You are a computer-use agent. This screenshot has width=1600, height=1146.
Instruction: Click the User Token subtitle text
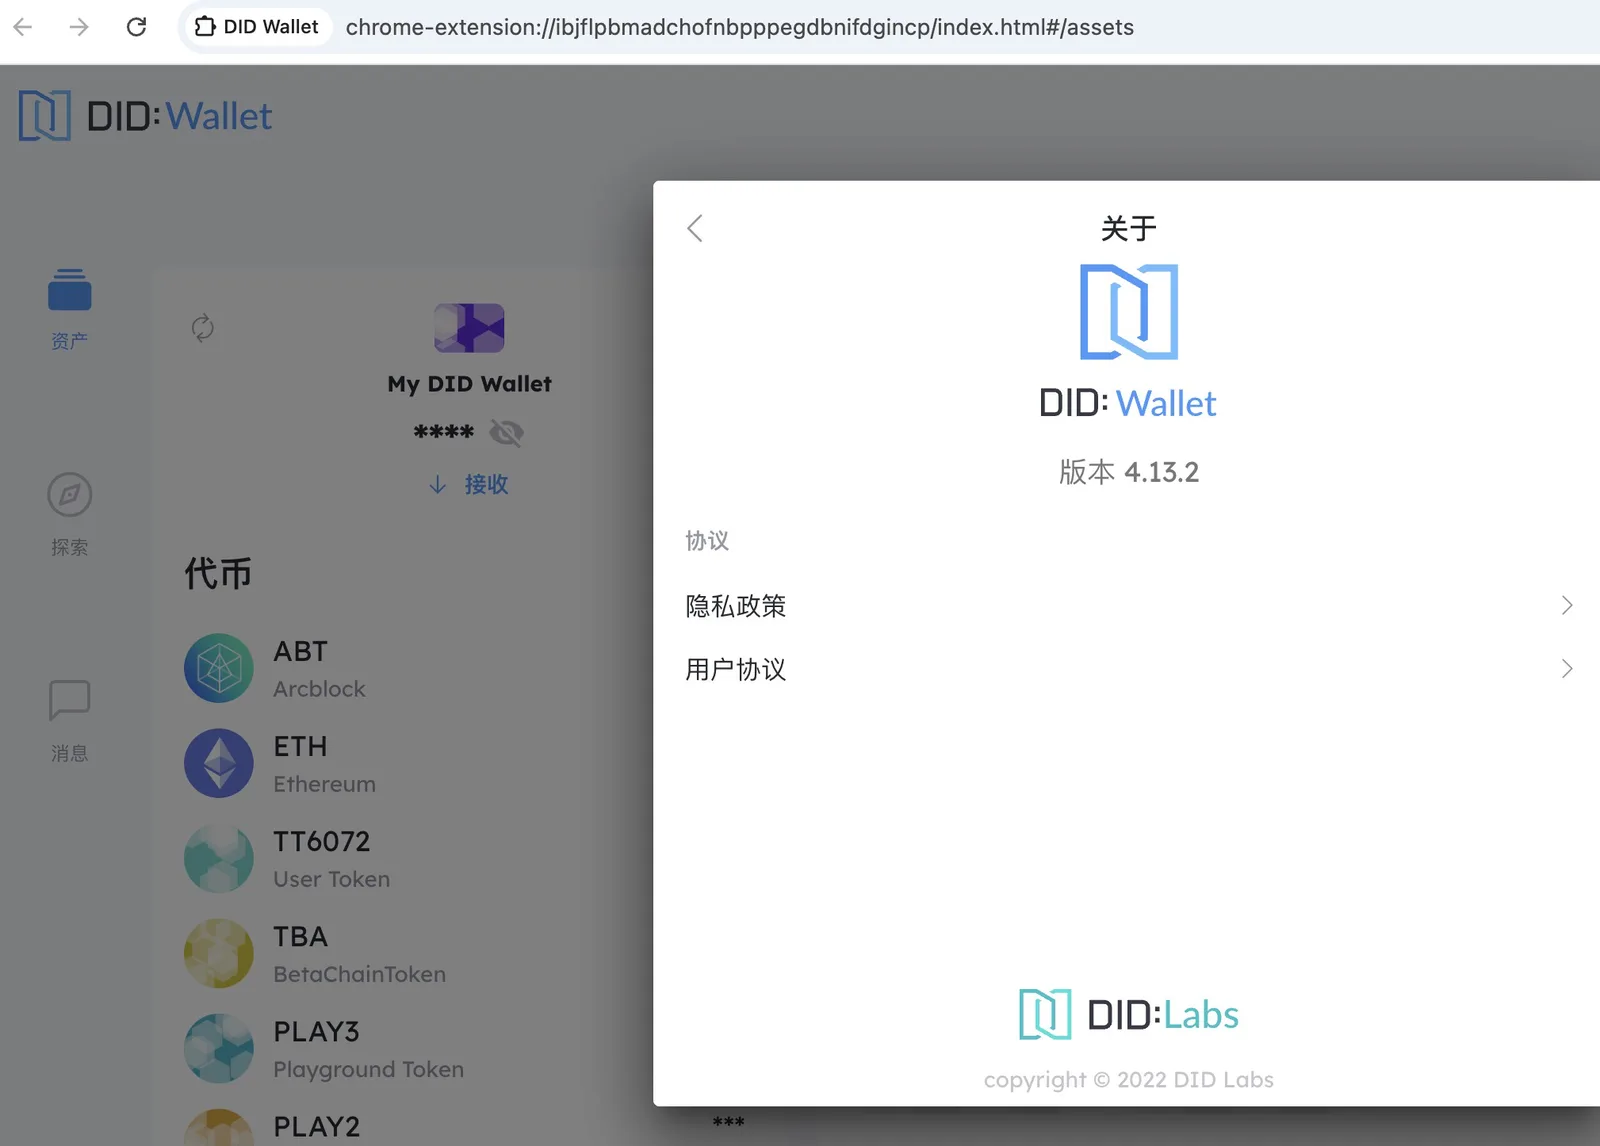click(x=331, y=879)
